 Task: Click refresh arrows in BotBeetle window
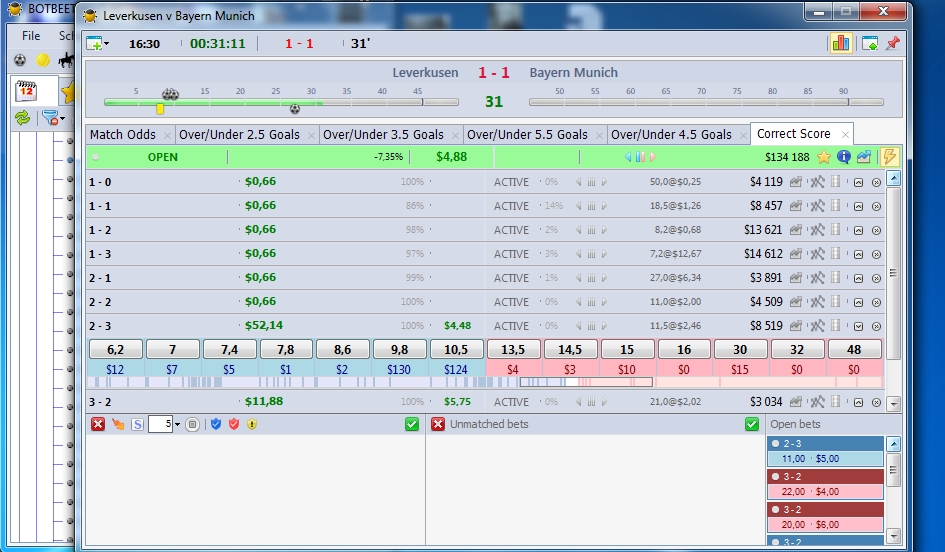click(x=22, y=118)
